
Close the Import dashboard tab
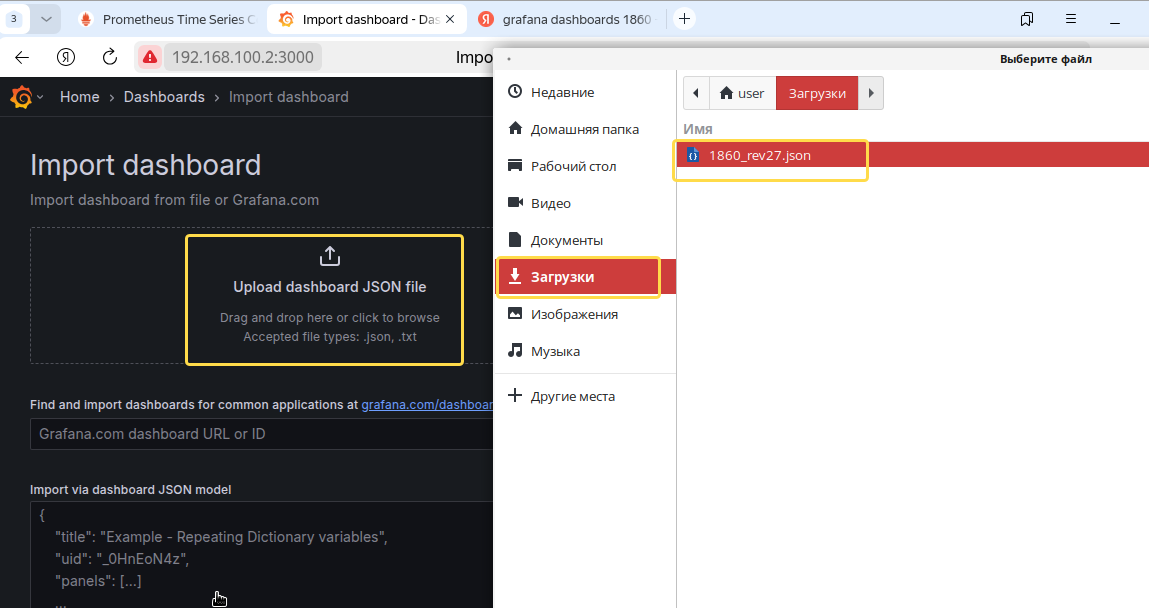450,19
